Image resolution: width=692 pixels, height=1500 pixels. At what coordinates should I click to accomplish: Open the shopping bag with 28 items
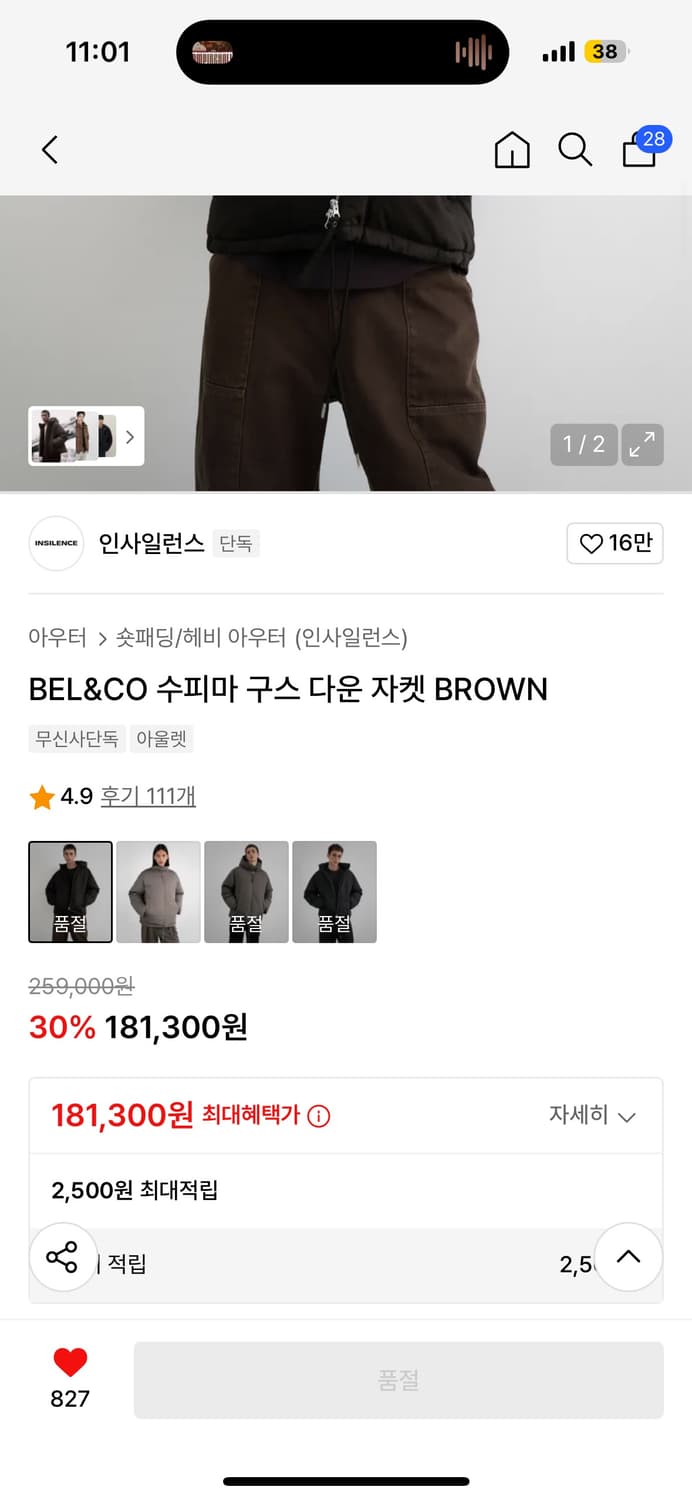(641, 149)
